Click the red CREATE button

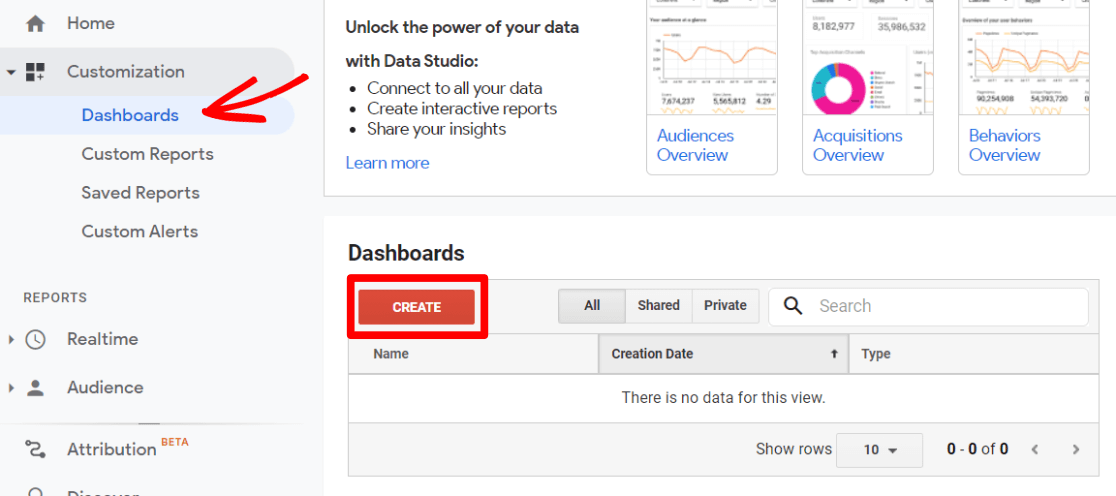[416, 307]
